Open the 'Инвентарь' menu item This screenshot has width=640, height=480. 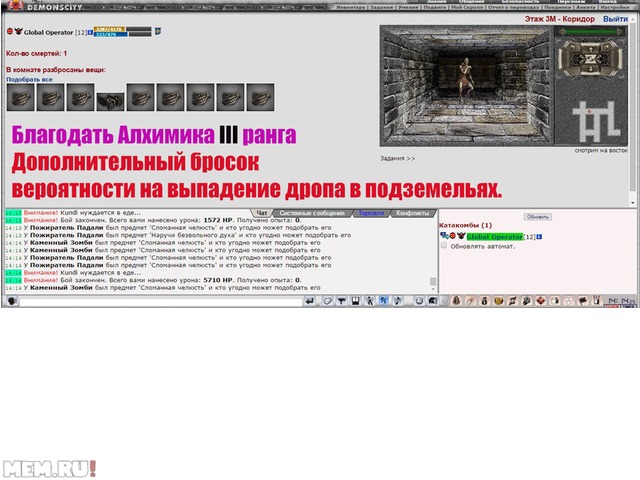point(351,7)
